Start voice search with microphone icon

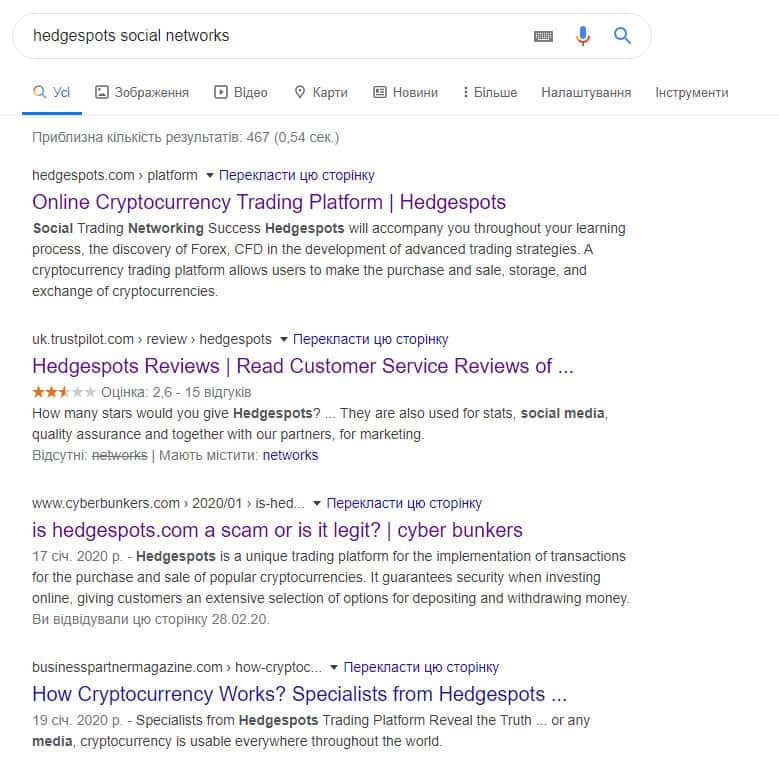(x=583, y=36)
